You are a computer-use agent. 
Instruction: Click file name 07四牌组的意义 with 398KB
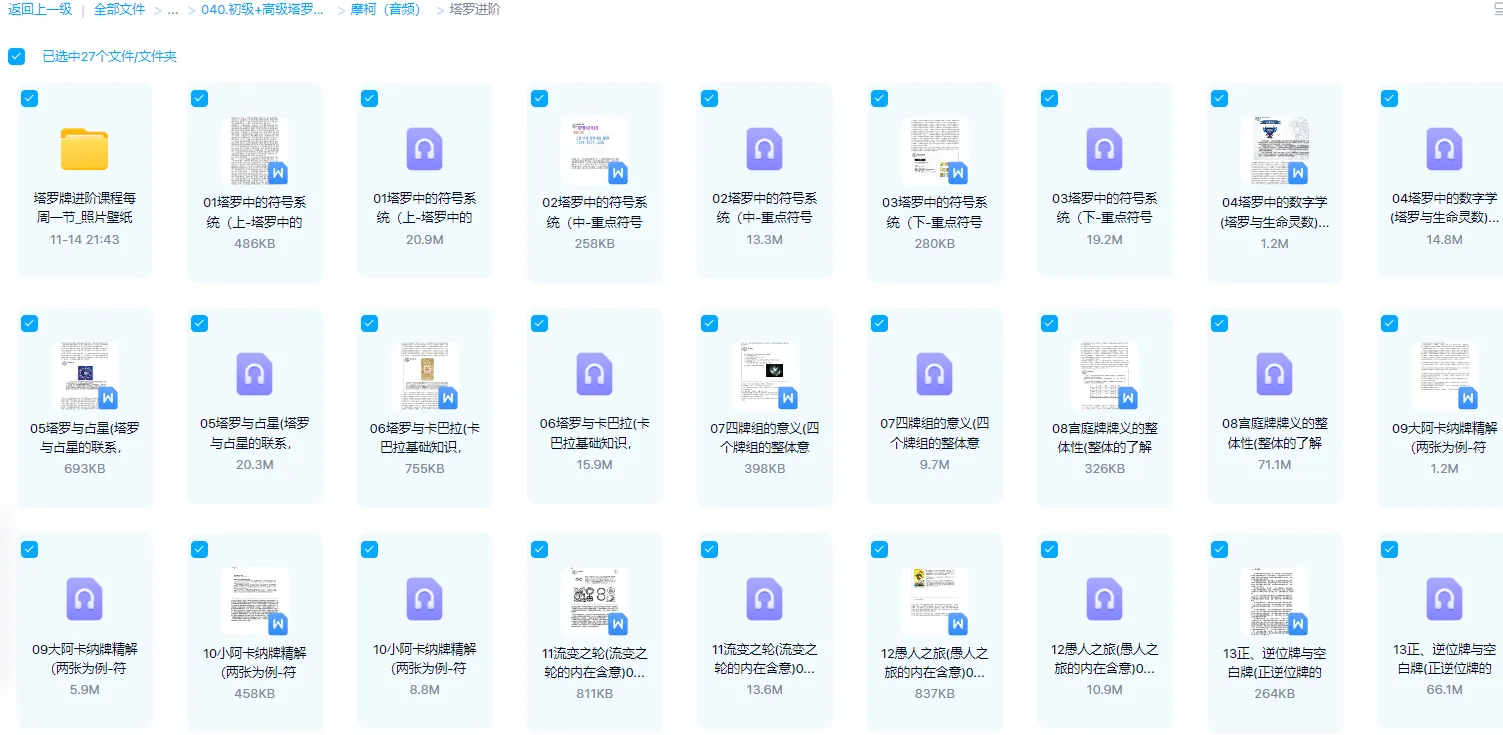click(765, 437)
